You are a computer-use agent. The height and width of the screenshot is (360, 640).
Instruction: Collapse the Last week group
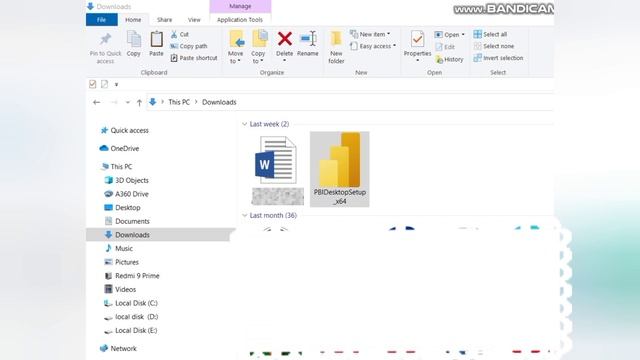244,124
